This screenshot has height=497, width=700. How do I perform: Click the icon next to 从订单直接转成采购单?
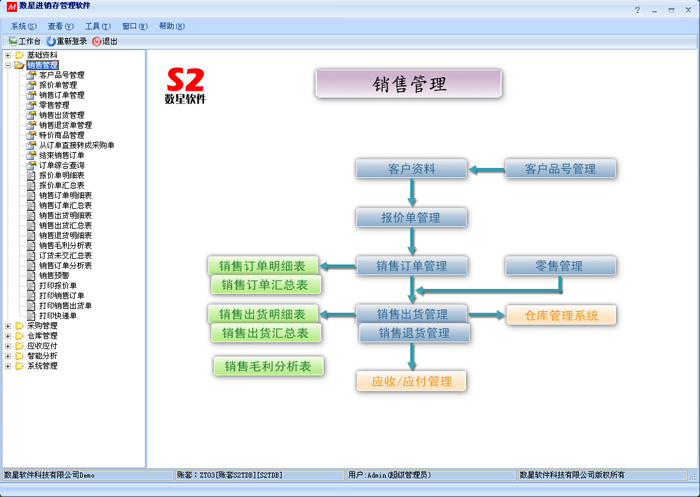coord(31,145)
